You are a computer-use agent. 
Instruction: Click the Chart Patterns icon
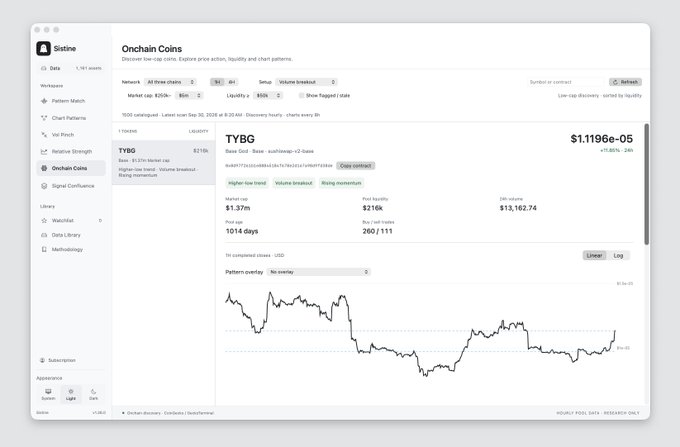(x=44, y=118)
